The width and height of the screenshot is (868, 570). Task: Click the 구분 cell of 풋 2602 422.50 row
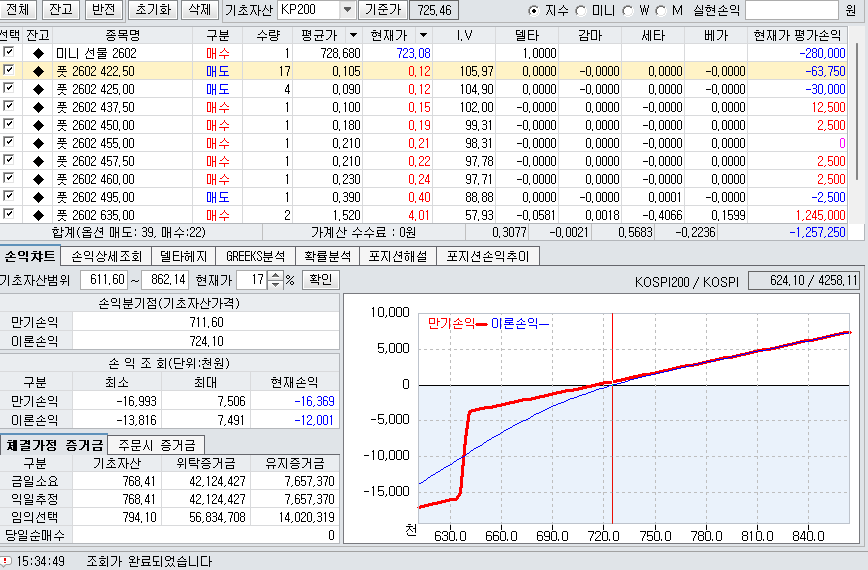pyautogui.click(x=218, y=71)
